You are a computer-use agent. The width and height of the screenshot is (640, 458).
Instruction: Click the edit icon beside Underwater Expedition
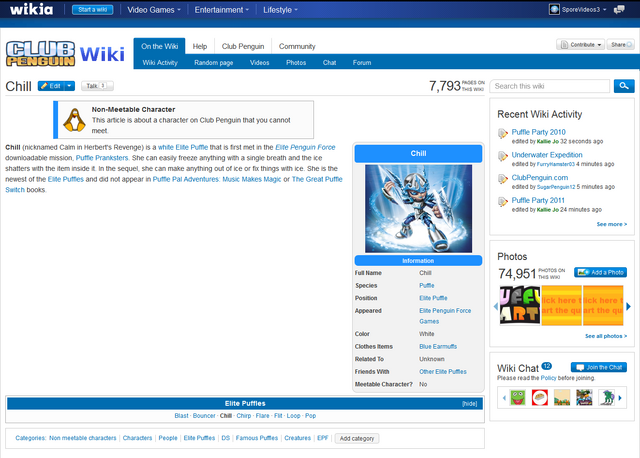click(x=503, y=156)
